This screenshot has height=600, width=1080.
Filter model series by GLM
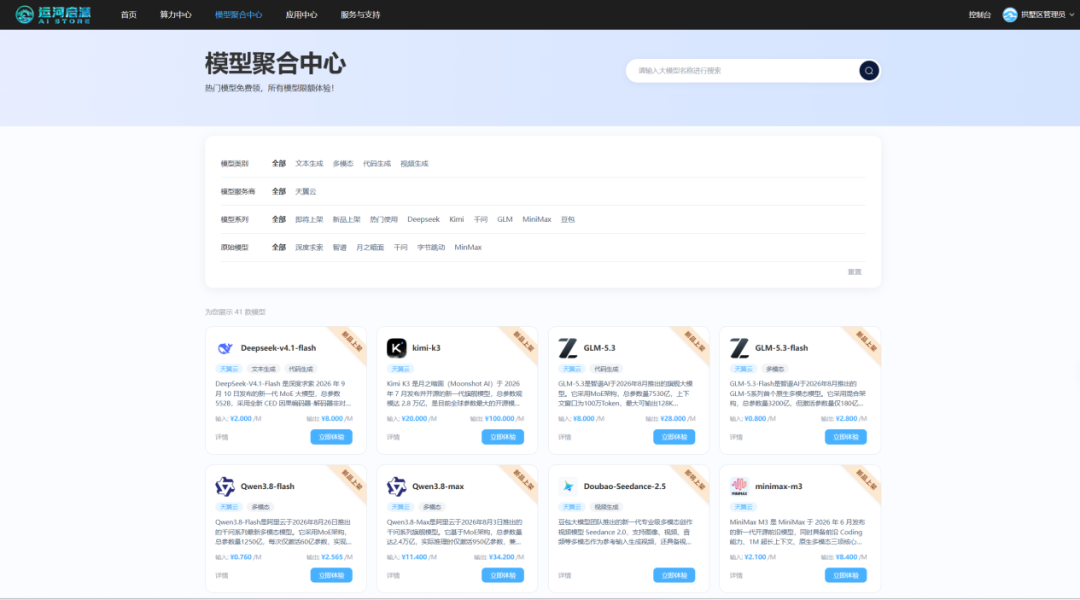tap(505, 220)
